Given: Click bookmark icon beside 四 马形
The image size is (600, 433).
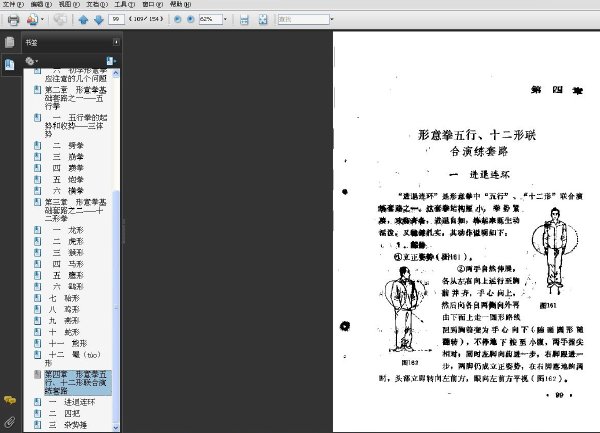Looking at the screenshot, I should tap(38, 264).
